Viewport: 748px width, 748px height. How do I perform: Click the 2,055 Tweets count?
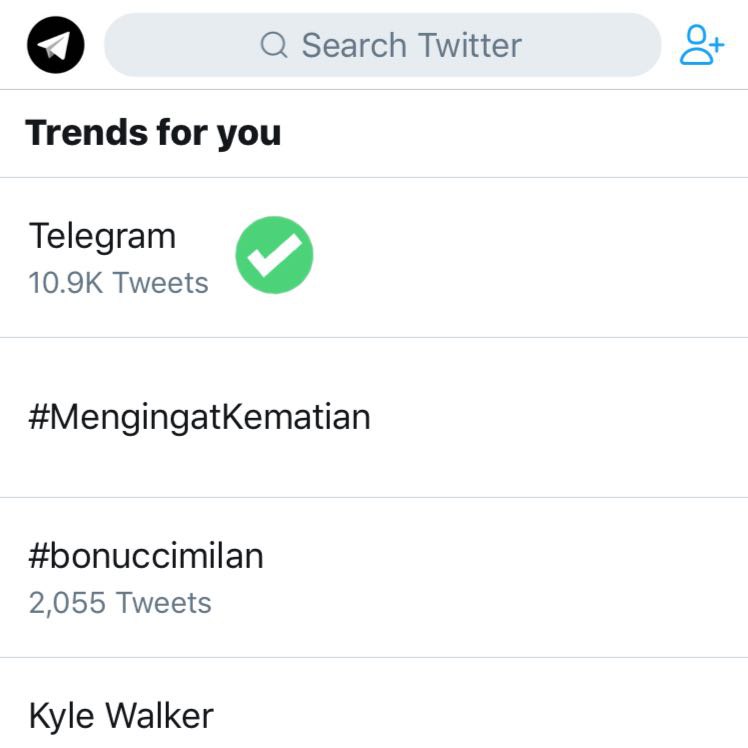click(120, 603)
